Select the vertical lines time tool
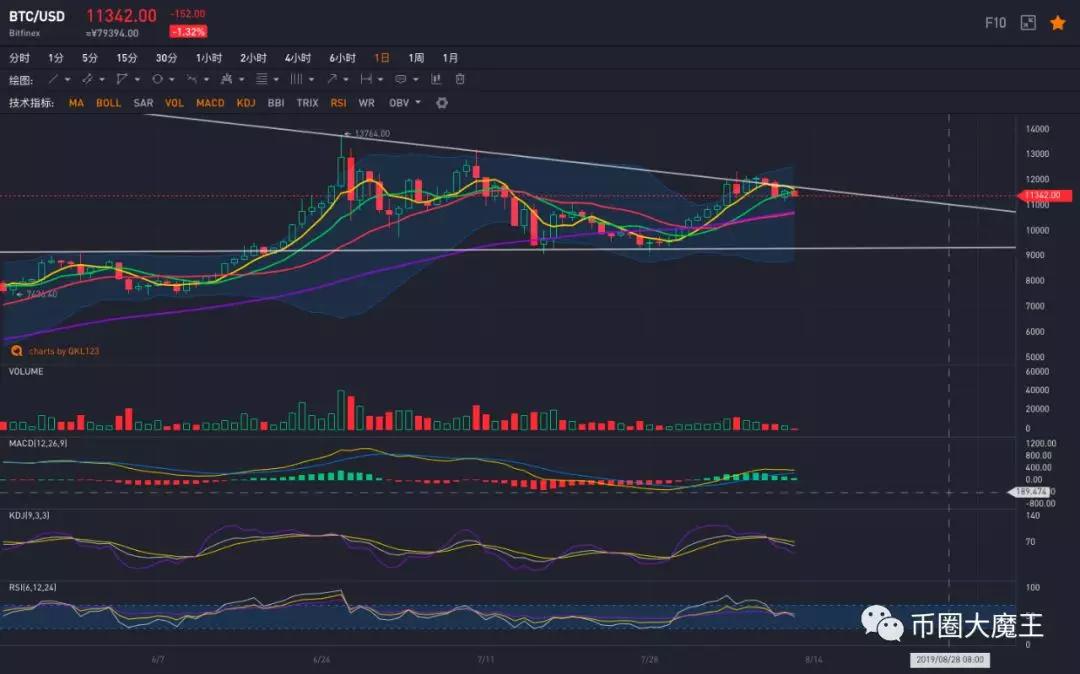The image size is (1080, 674). point(296,80)
